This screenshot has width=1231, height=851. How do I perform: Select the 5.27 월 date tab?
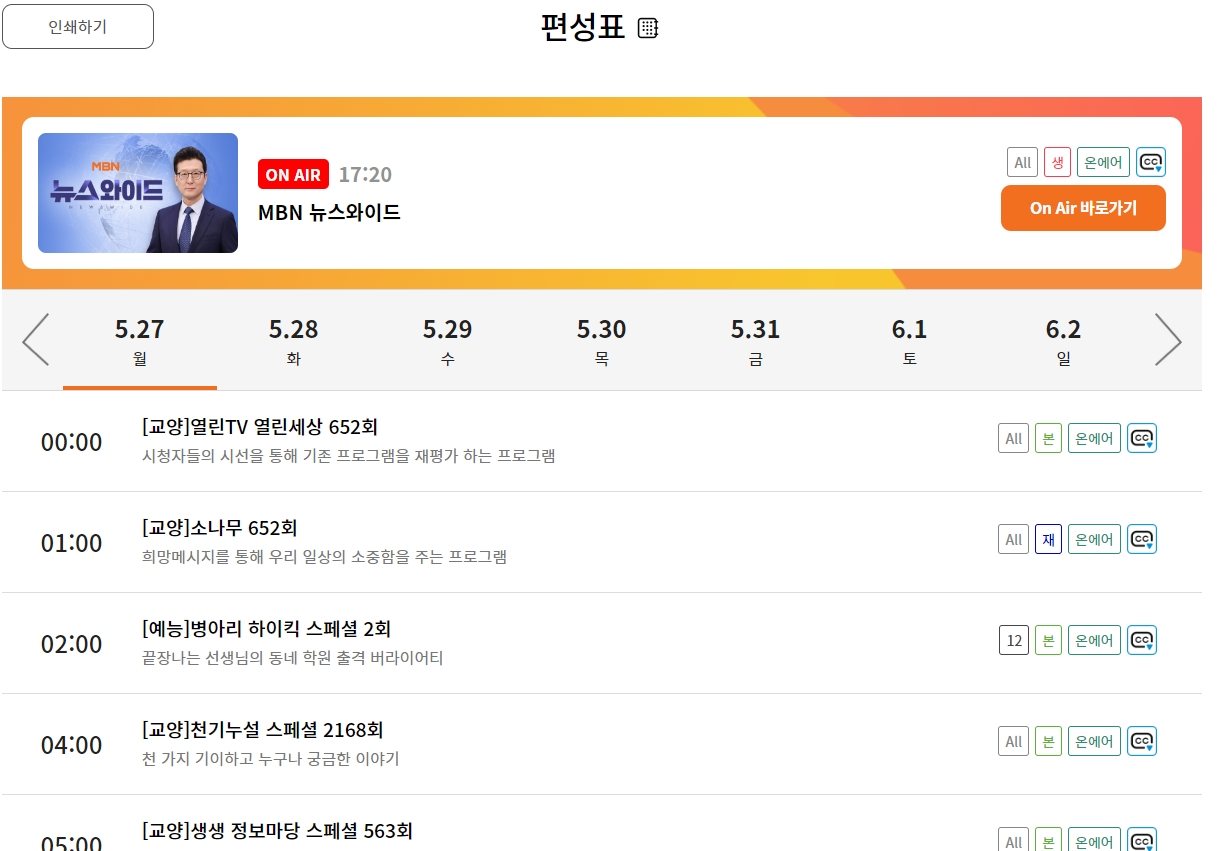[x=140, y=341]
